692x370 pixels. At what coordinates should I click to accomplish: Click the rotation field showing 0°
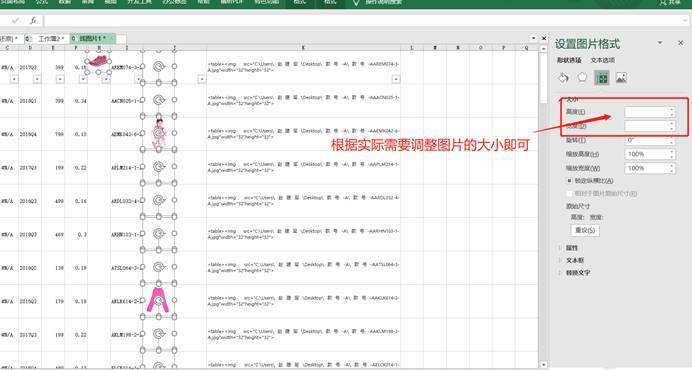pos(650,140)
